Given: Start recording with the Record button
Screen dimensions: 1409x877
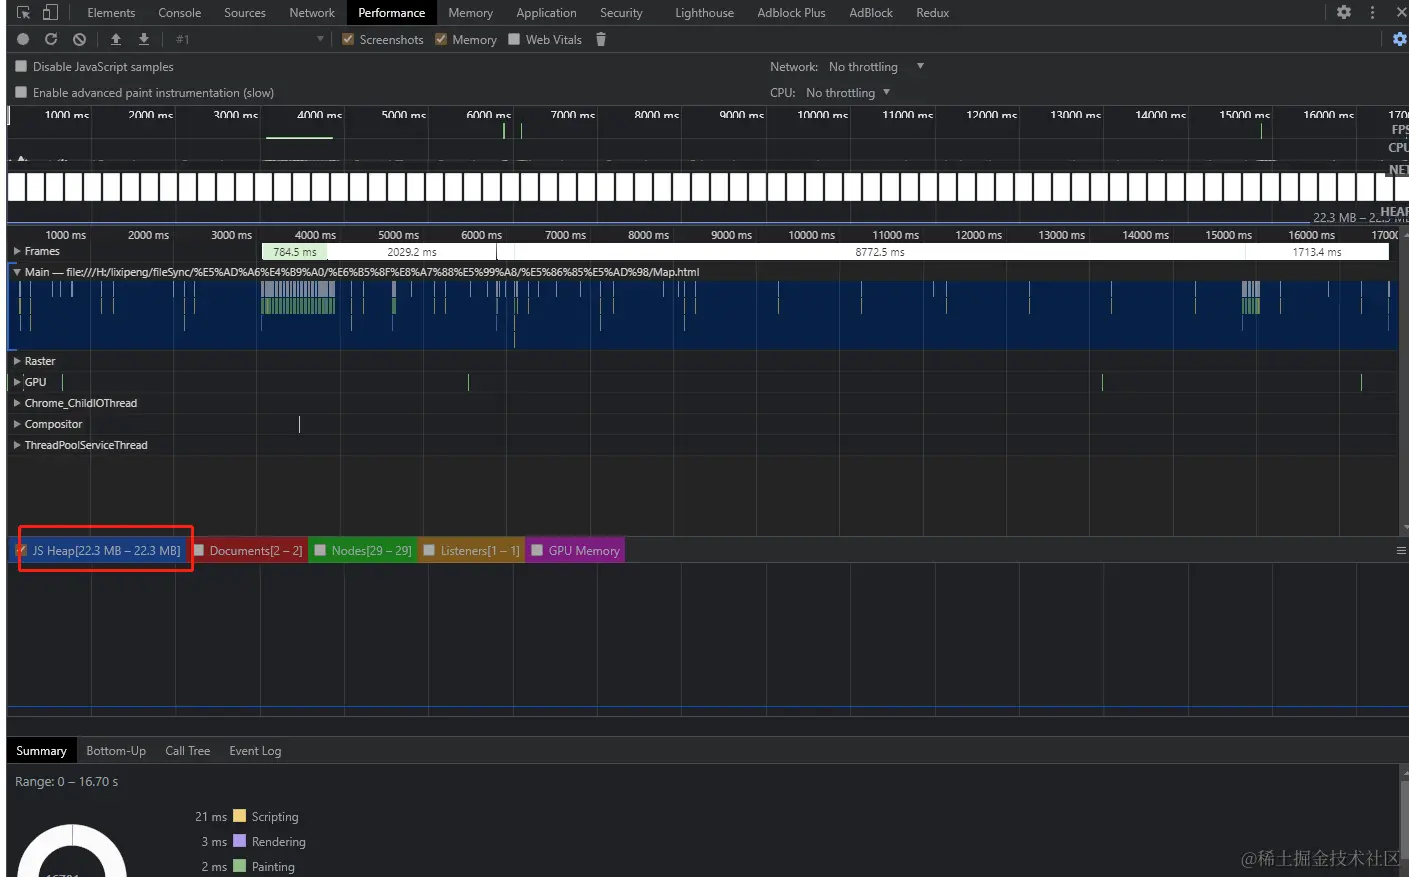Looking at the screenshot, I should pos(23,39).
